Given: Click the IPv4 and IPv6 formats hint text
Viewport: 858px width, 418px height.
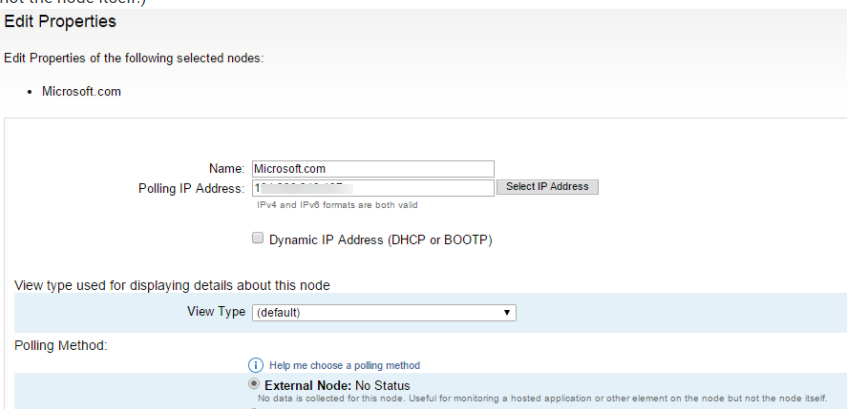Looking at the screenshot, I should point(338,205).
